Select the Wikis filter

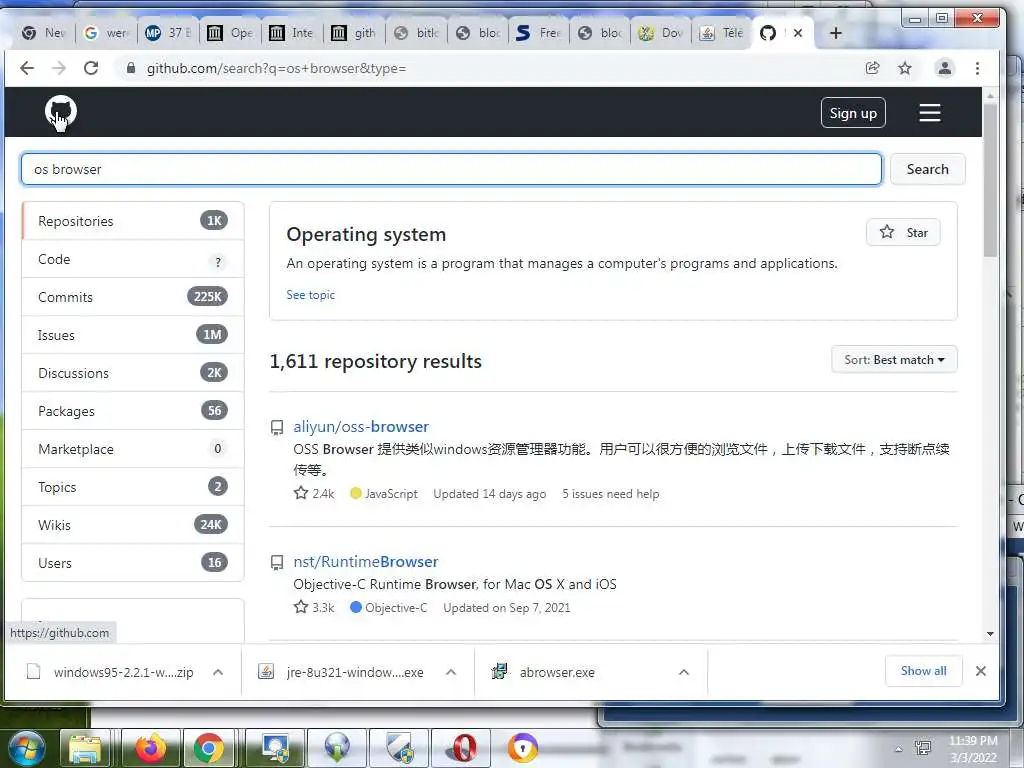click(x=133, y=525)
